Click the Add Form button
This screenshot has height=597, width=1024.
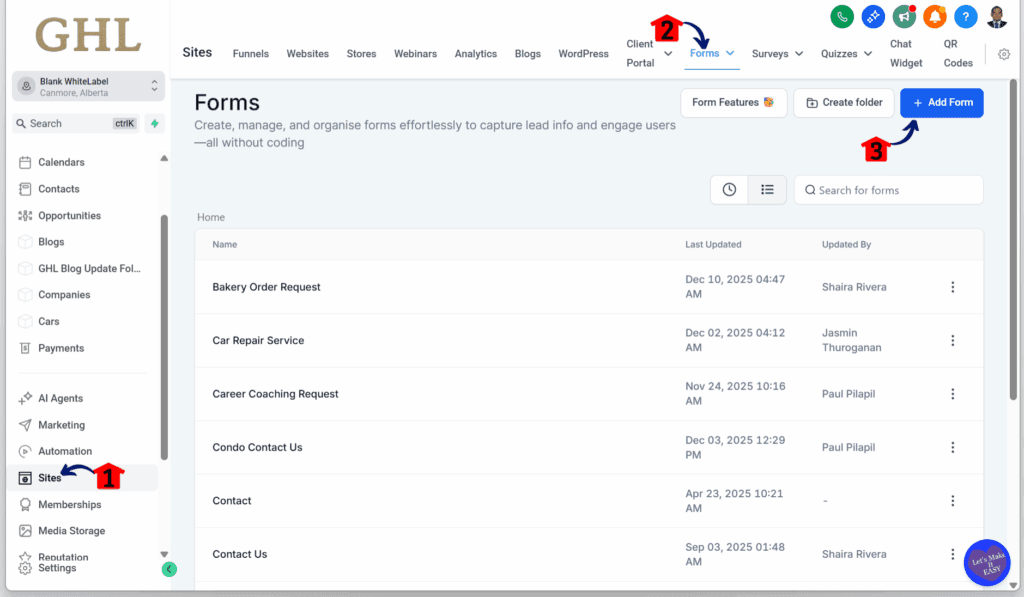coord(941,103)
